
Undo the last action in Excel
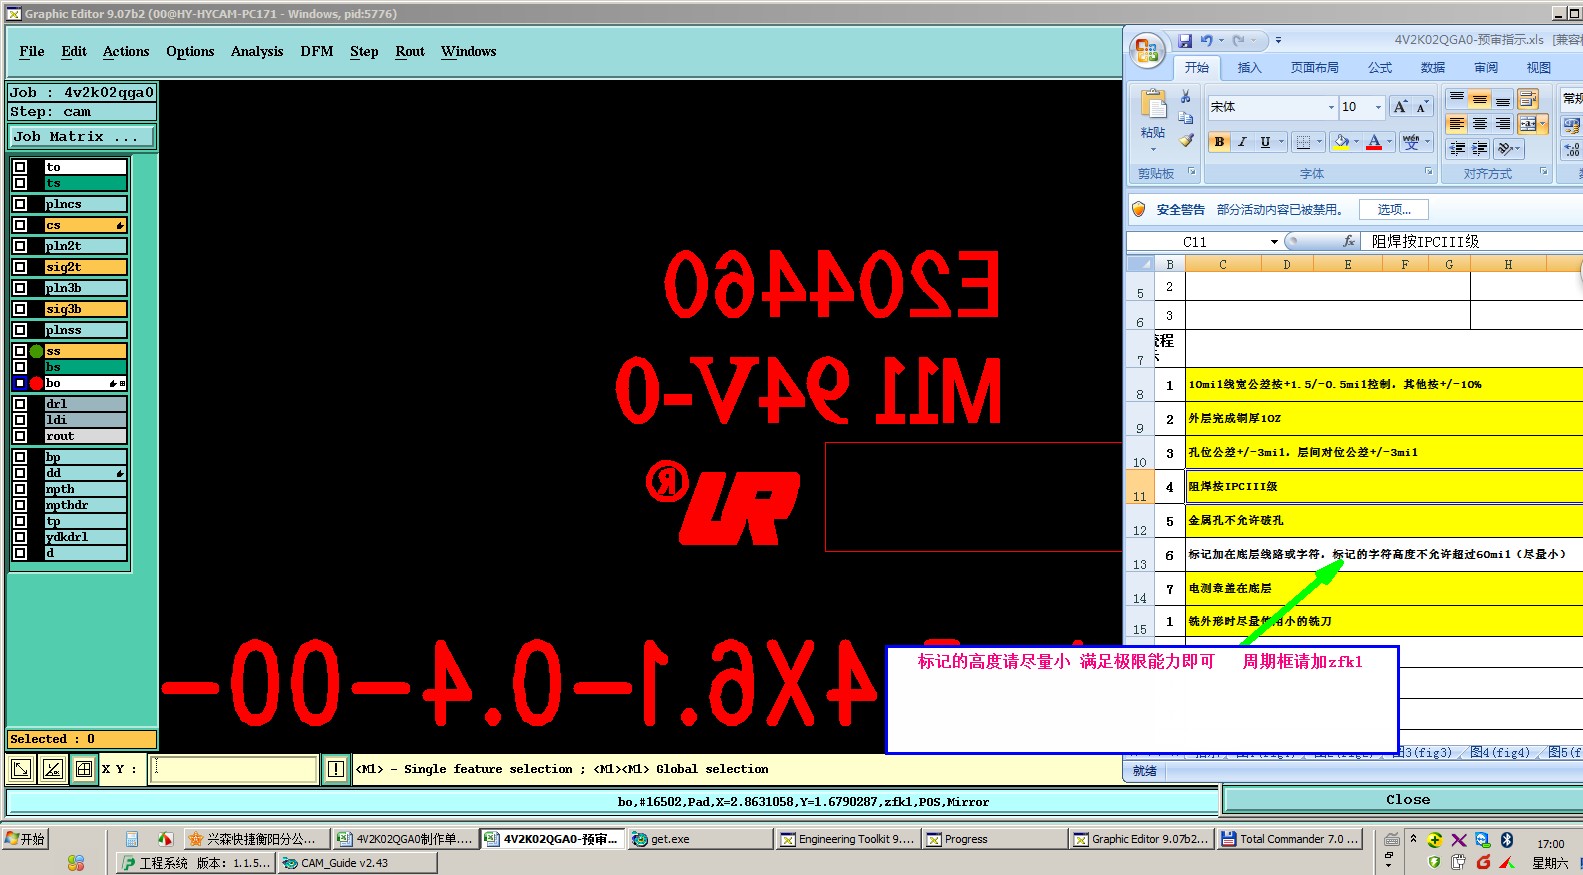coord(1207,41)
